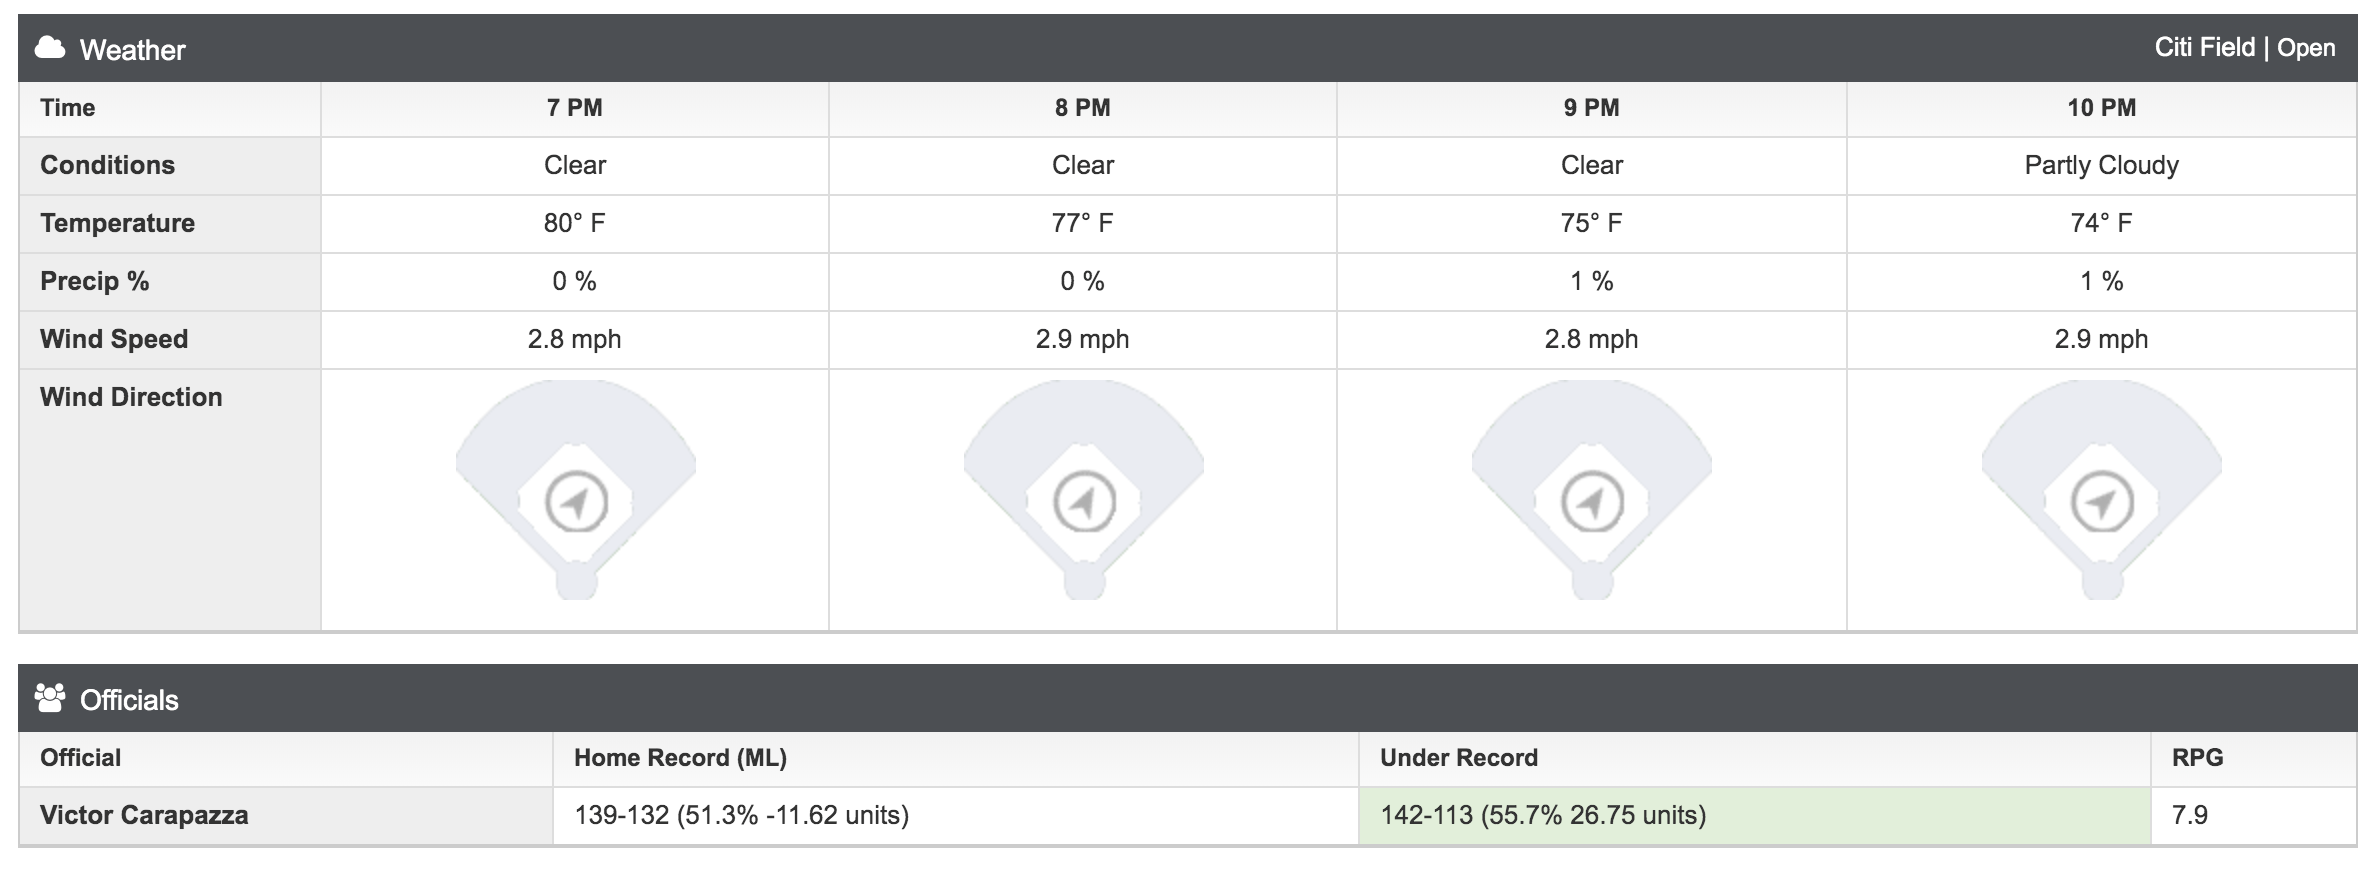
Task: Click the Under Record column header
Action: coord(1459,758)
